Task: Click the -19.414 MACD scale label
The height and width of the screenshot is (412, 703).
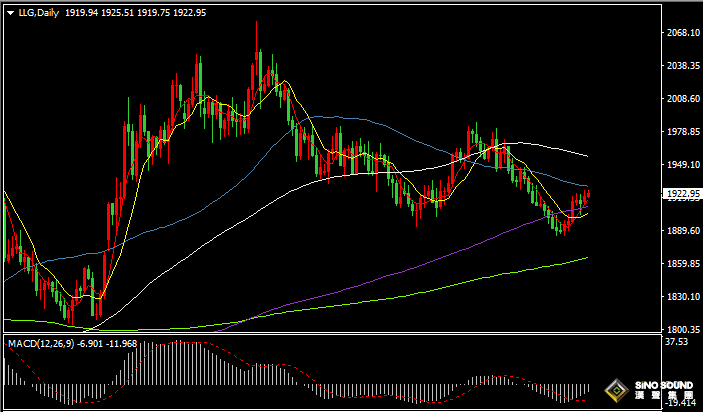Action: click(680, 402)
